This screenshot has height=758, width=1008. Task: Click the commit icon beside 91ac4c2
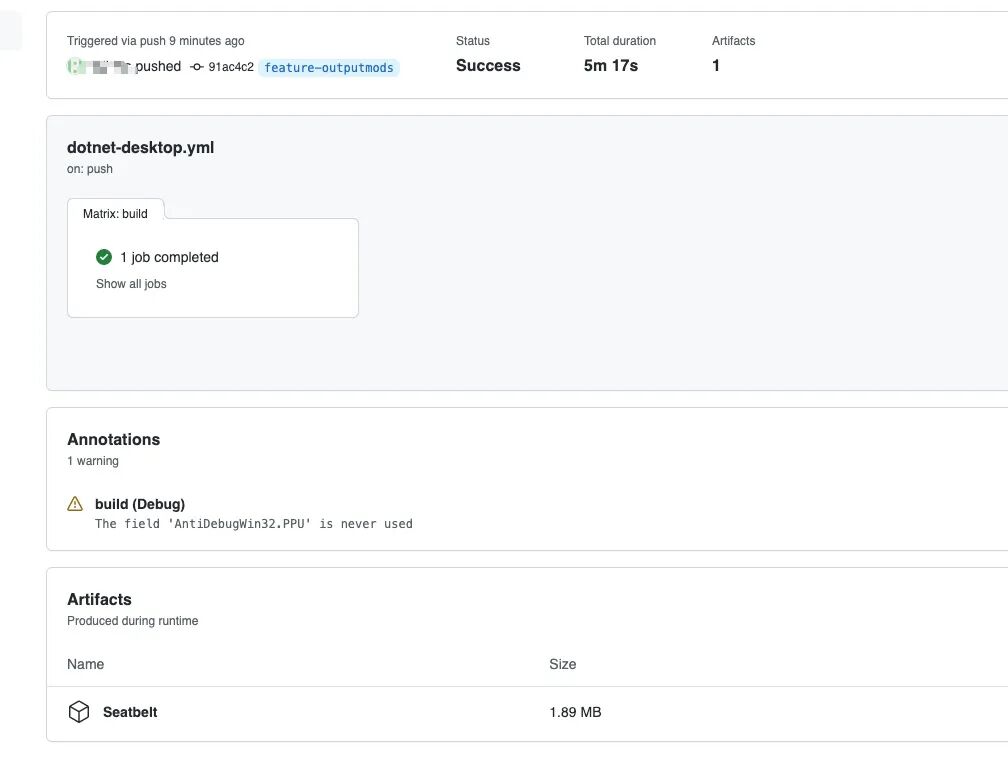(197, 67)
